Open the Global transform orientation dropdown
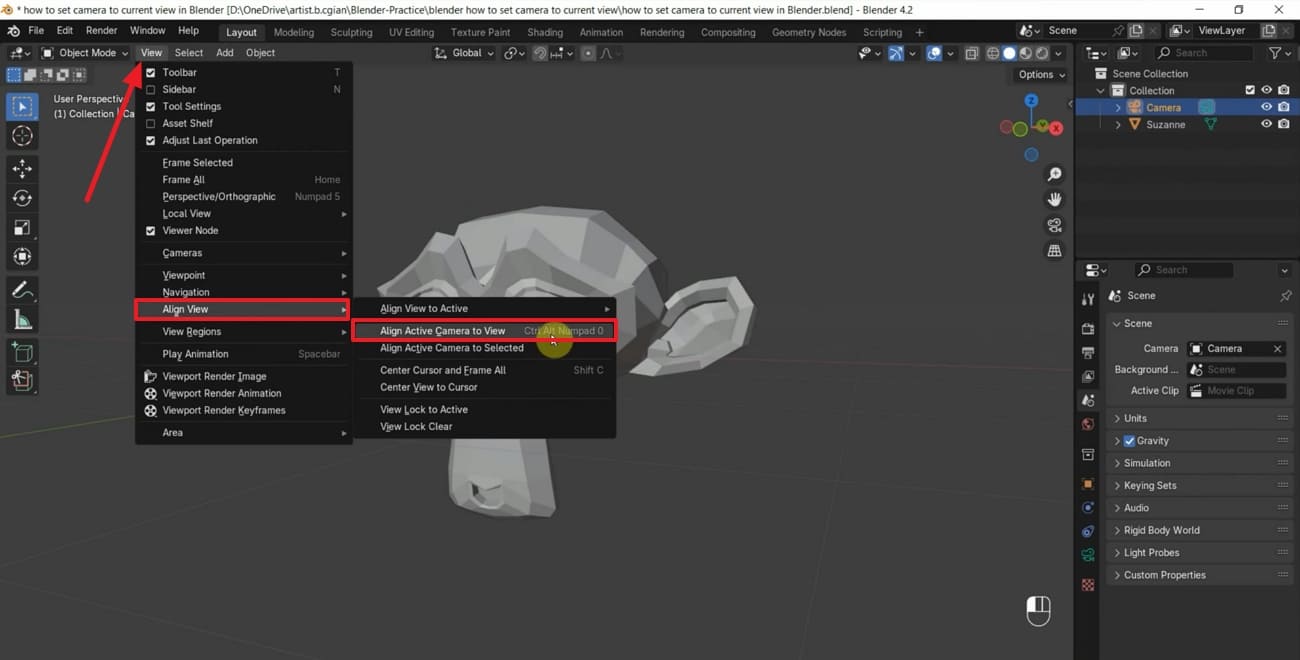 [464, 53]
